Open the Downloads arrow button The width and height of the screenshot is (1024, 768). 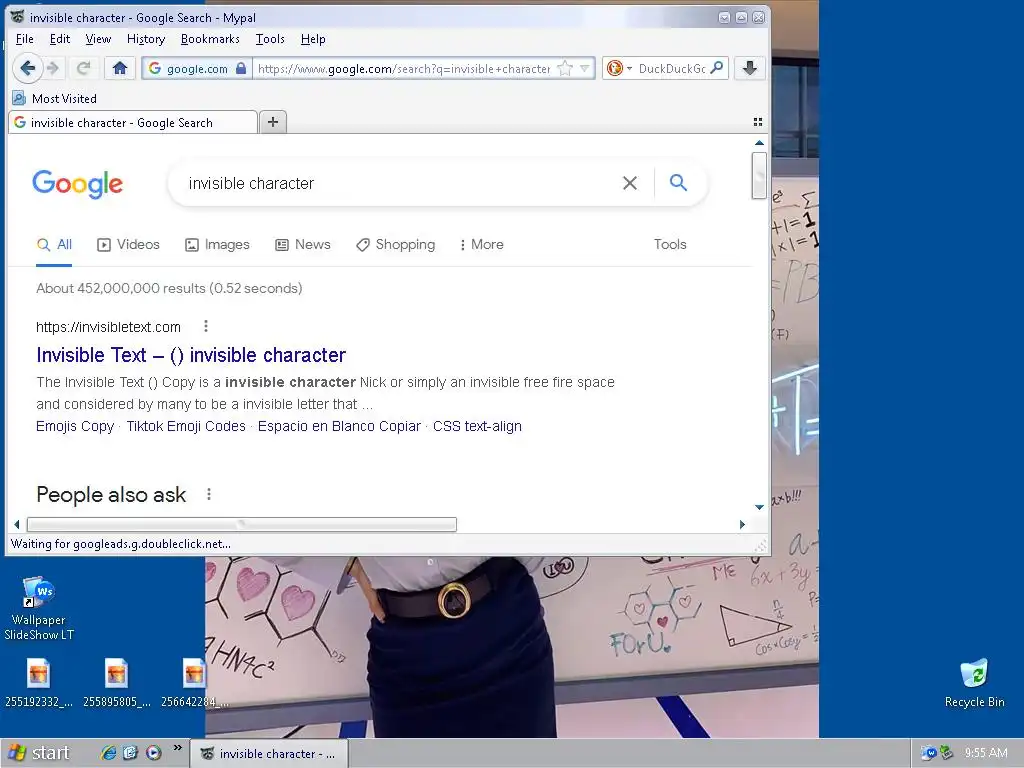[750, 68]
